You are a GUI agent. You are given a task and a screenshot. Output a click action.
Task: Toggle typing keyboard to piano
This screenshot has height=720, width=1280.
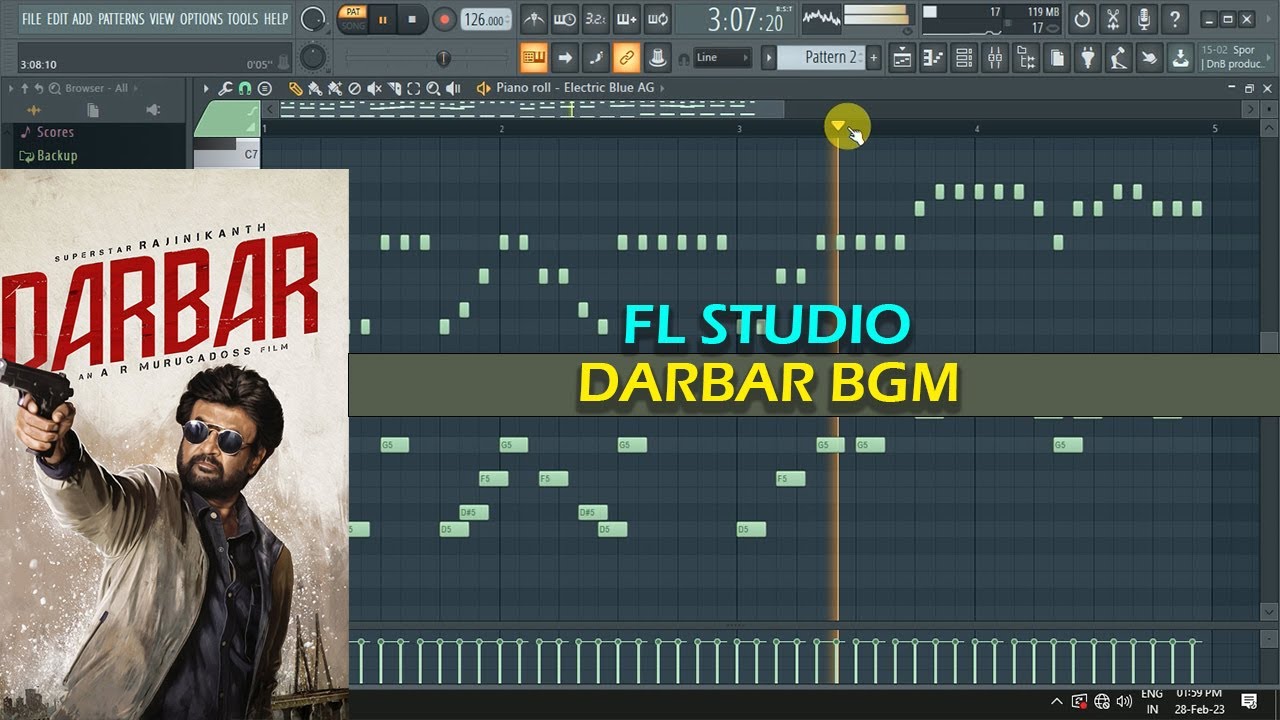(x=535, y=58)
